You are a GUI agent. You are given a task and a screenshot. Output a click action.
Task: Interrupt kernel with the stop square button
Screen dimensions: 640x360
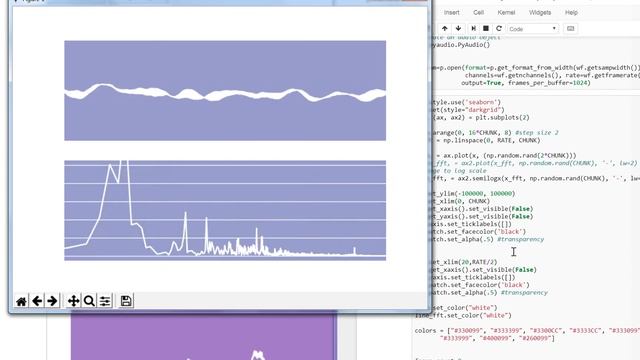coord(486,29)
